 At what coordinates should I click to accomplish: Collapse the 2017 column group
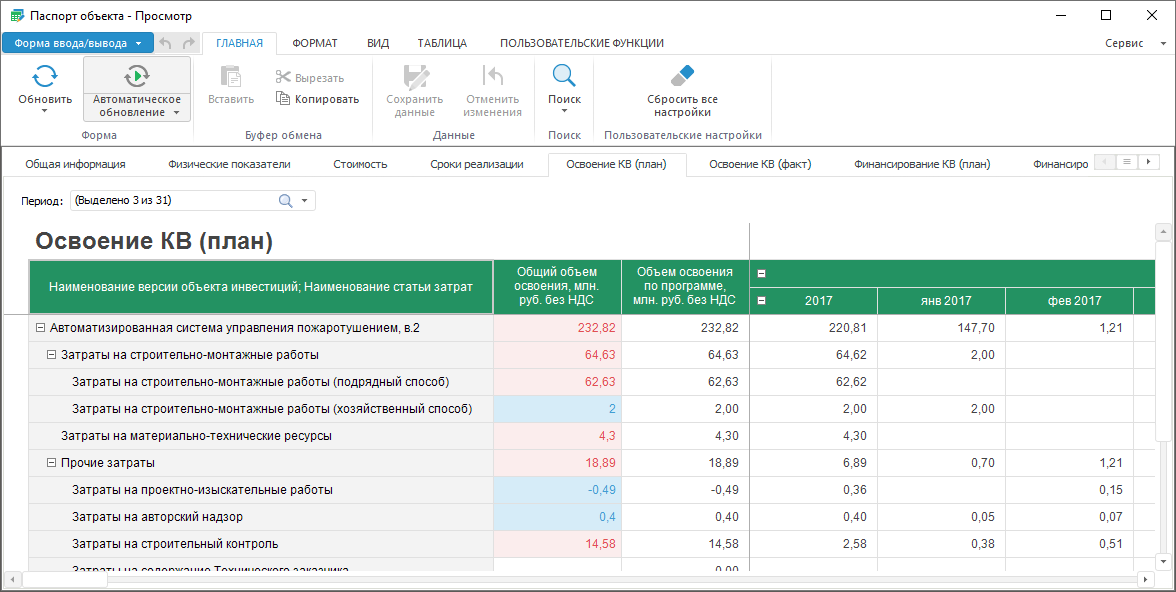click(x=762, y=301)
